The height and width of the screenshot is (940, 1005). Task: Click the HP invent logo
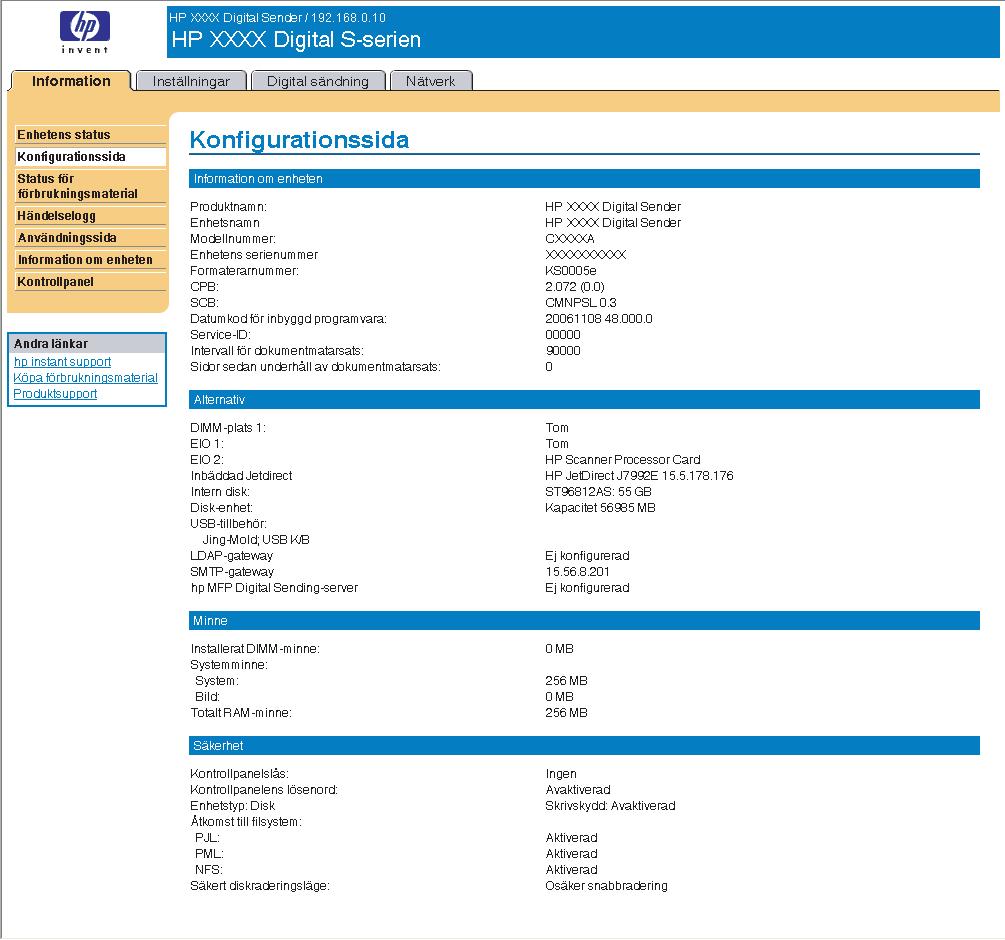pos(85,31)
